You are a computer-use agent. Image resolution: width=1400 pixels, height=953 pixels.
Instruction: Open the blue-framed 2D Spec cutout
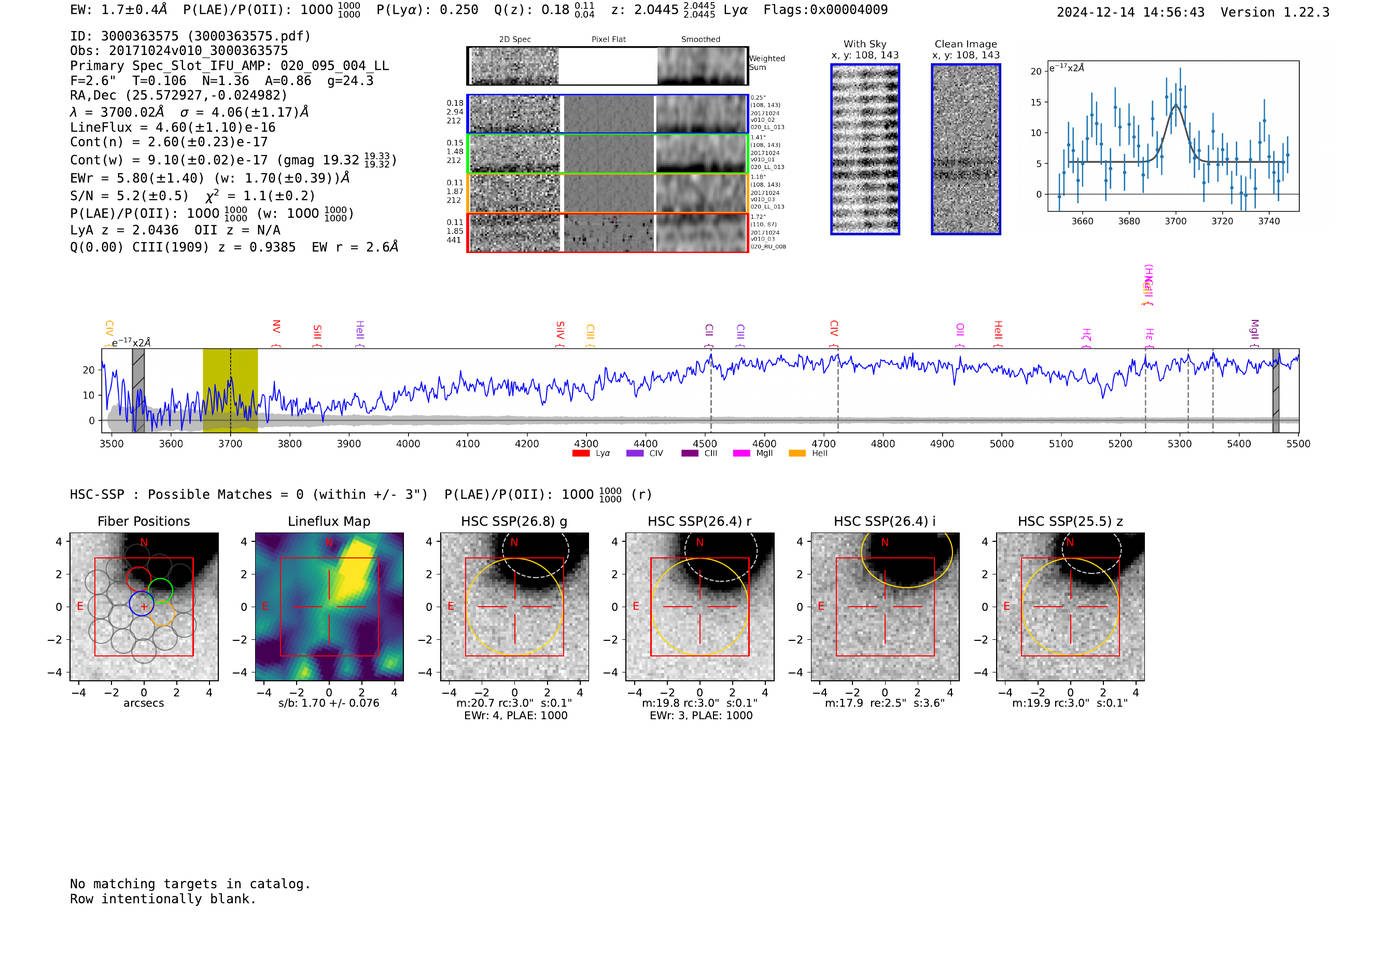point(515,114)
